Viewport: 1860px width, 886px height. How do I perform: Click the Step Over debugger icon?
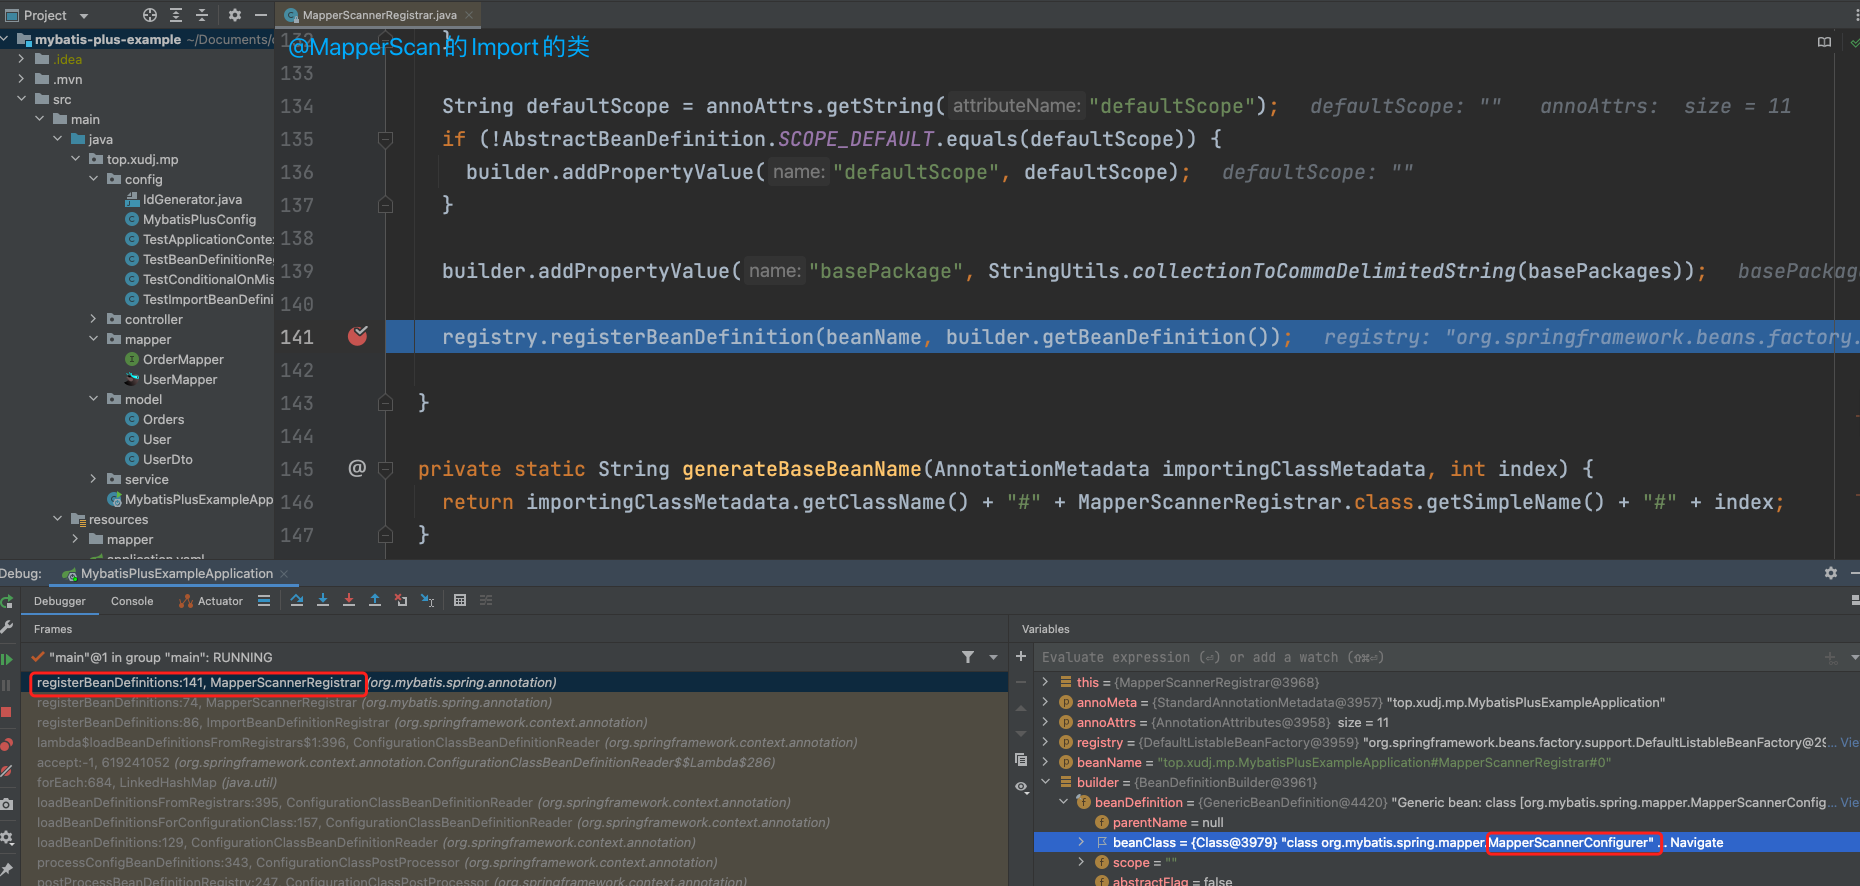pyautogui.click(x=297, y=600)
